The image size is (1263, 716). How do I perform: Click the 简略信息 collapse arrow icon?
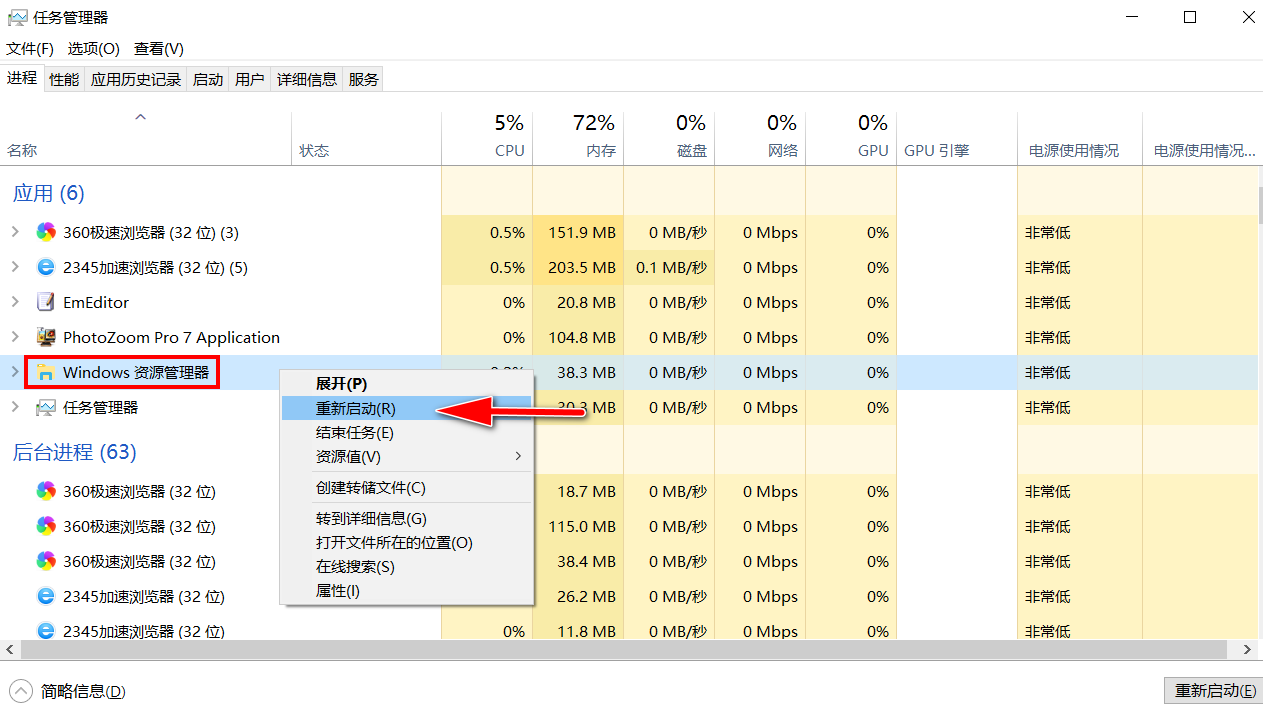(20, 691)
